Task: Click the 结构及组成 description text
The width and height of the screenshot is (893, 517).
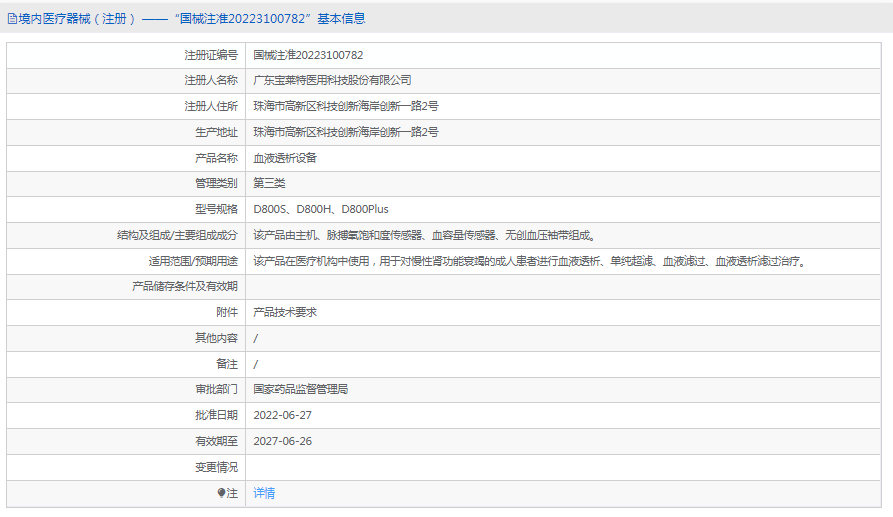Action: [424, 235]
